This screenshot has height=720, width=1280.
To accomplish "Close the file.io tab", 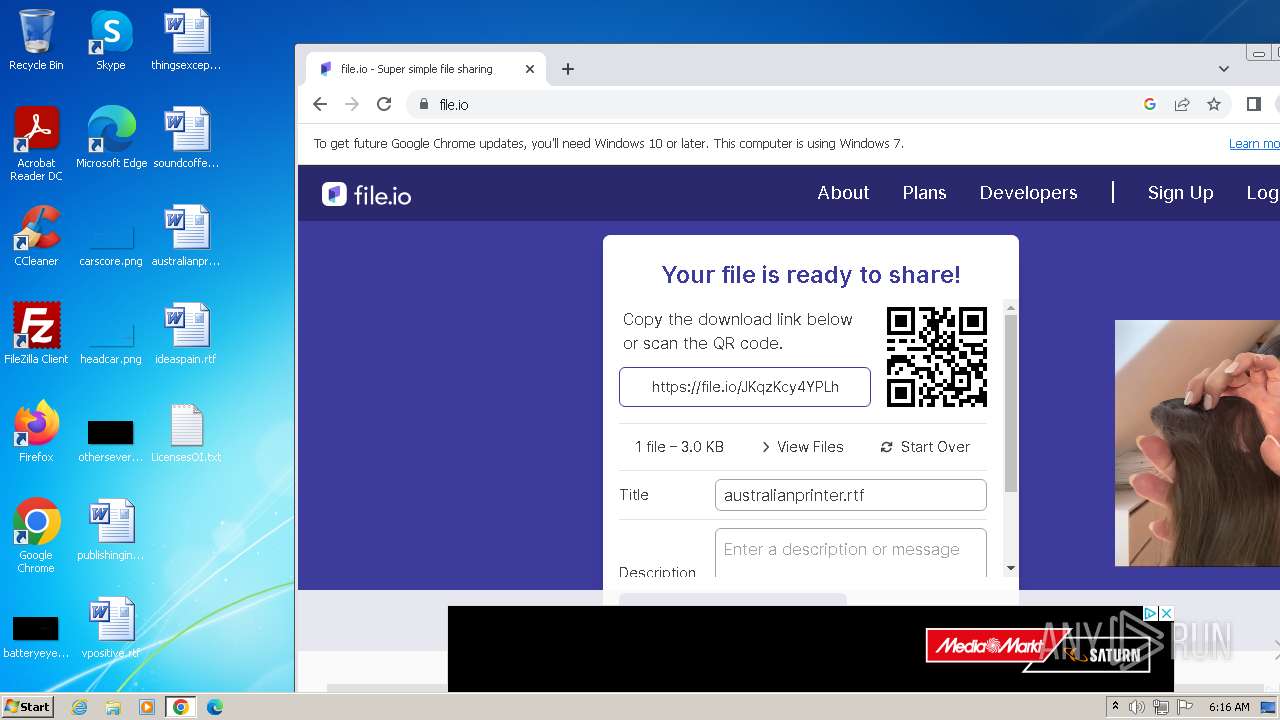I will coord(530,69).
